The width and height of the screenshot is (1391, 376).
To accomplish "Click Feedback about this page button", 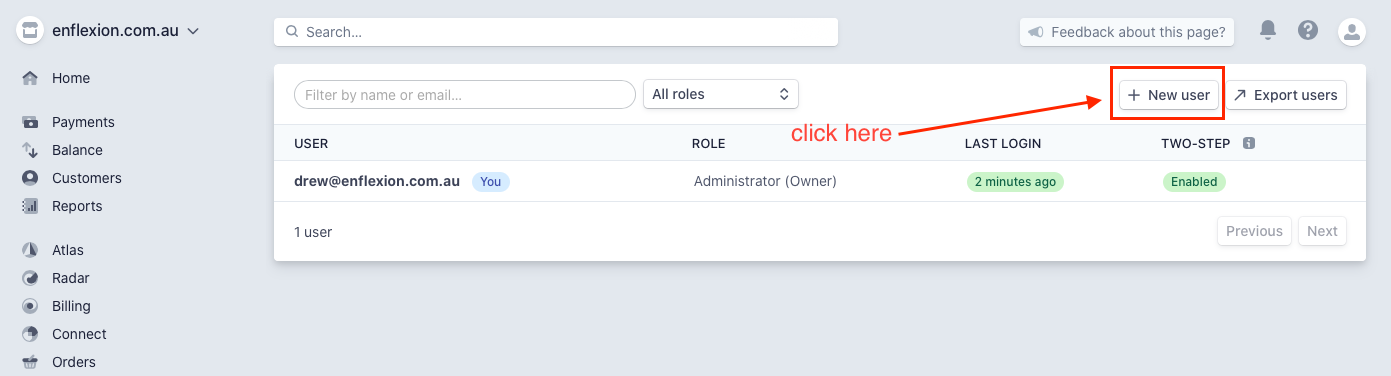I will pos(1127,32).
